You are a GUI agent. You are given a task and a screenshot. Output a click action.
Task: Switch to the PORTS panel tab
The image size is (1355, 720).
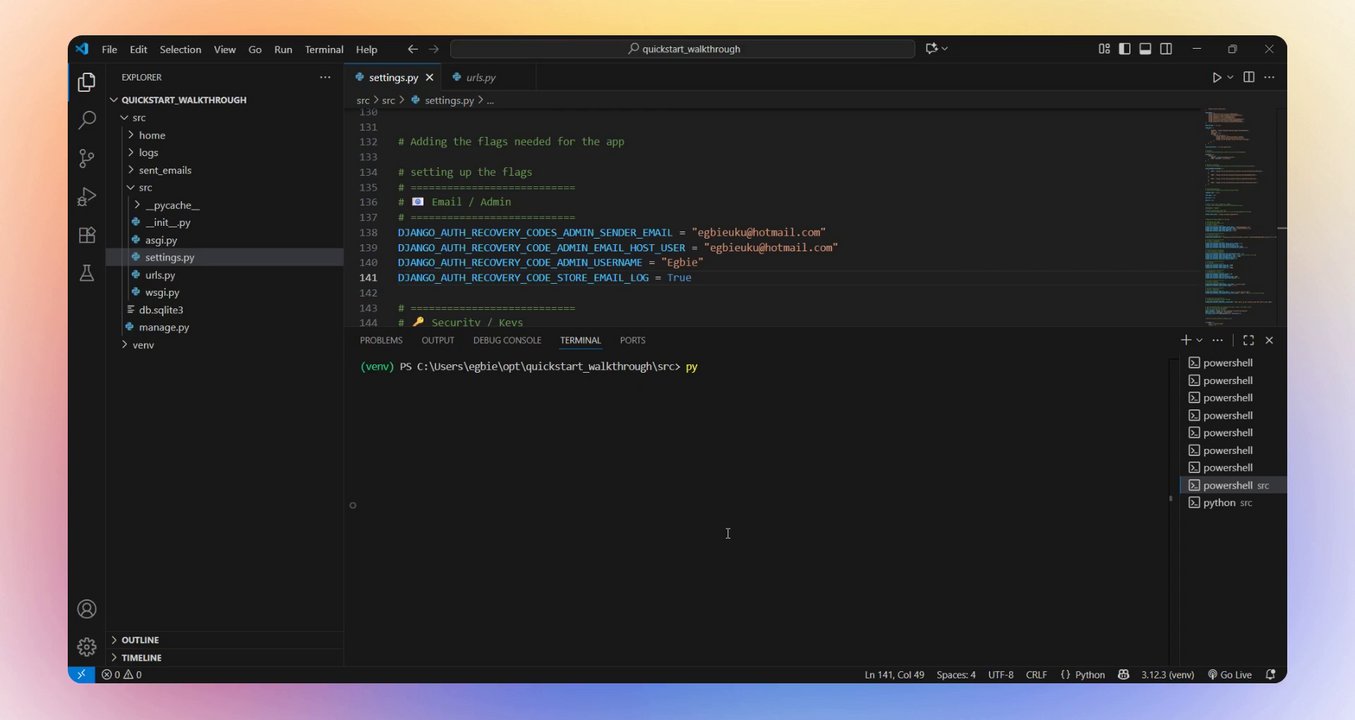click(633, 340)
